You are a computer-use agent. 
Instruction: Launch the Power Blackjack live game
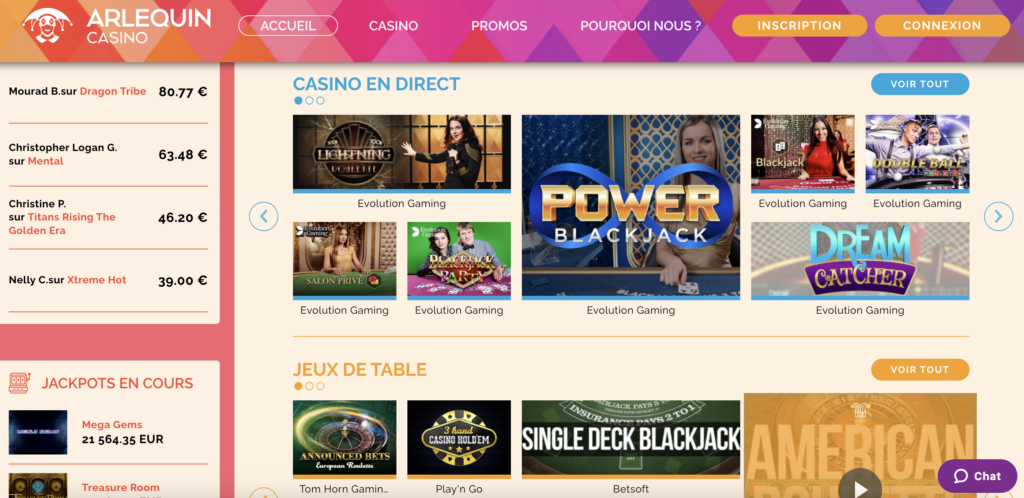[x=631, y=207]
